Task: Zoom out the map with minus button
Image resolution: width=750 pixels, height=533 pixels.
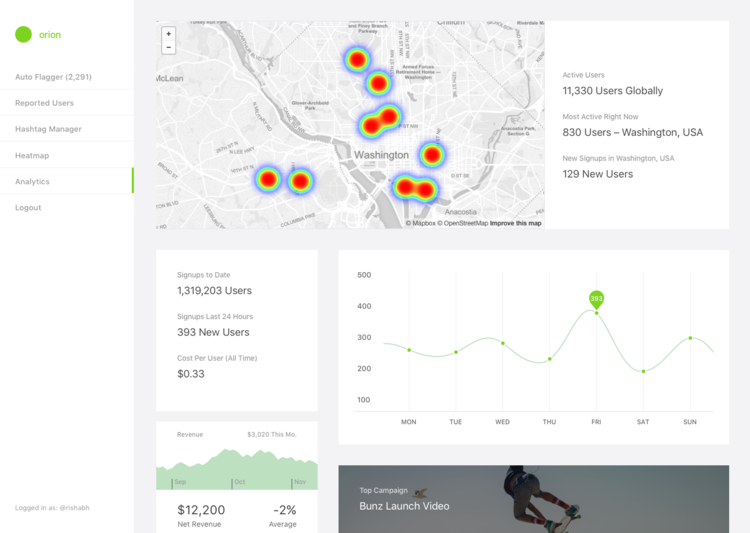Action: point(168,47)
